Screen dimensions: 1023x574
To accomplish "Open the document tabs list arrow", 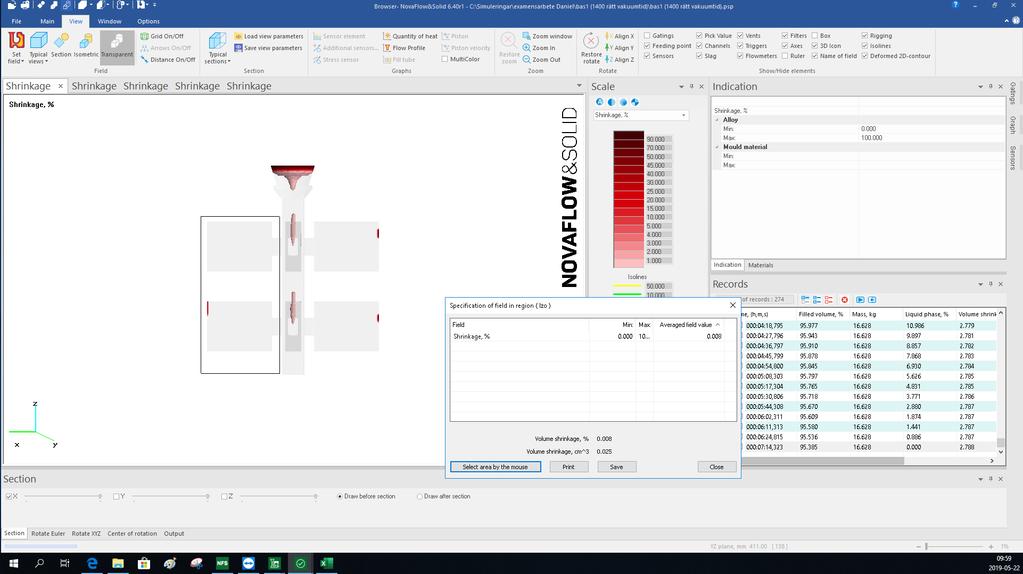I will tap(579, 85).
